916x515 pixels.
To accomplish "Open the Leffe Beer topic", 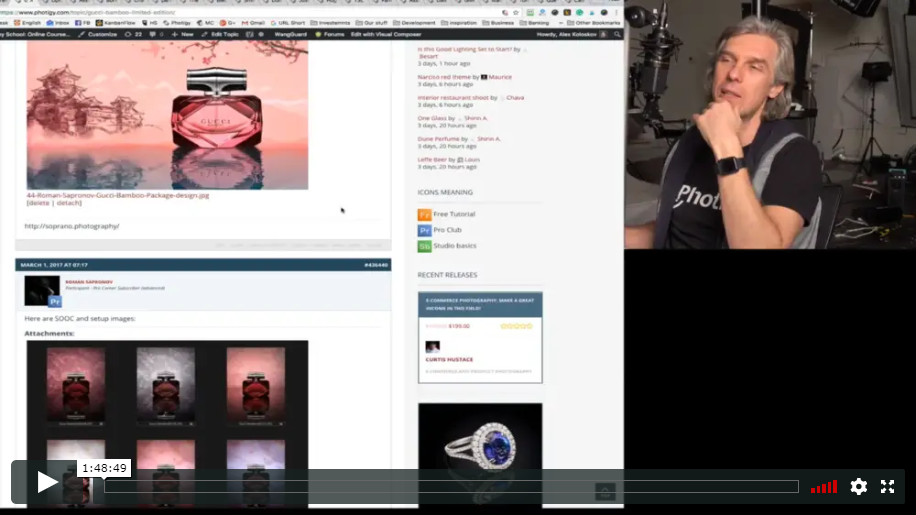I will (x=432, y=159).
